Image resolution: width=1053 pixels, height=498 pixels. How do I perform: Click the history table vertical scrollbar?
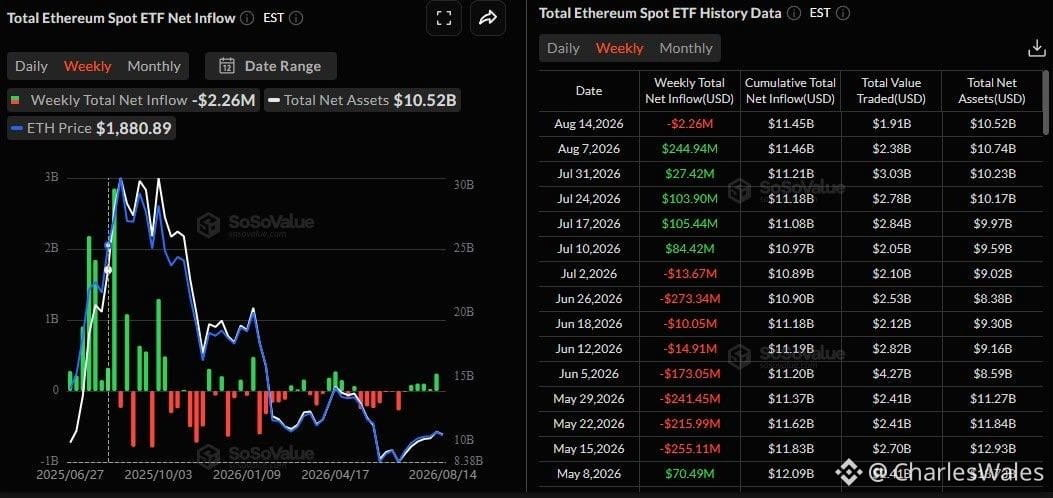point(1045,101)
